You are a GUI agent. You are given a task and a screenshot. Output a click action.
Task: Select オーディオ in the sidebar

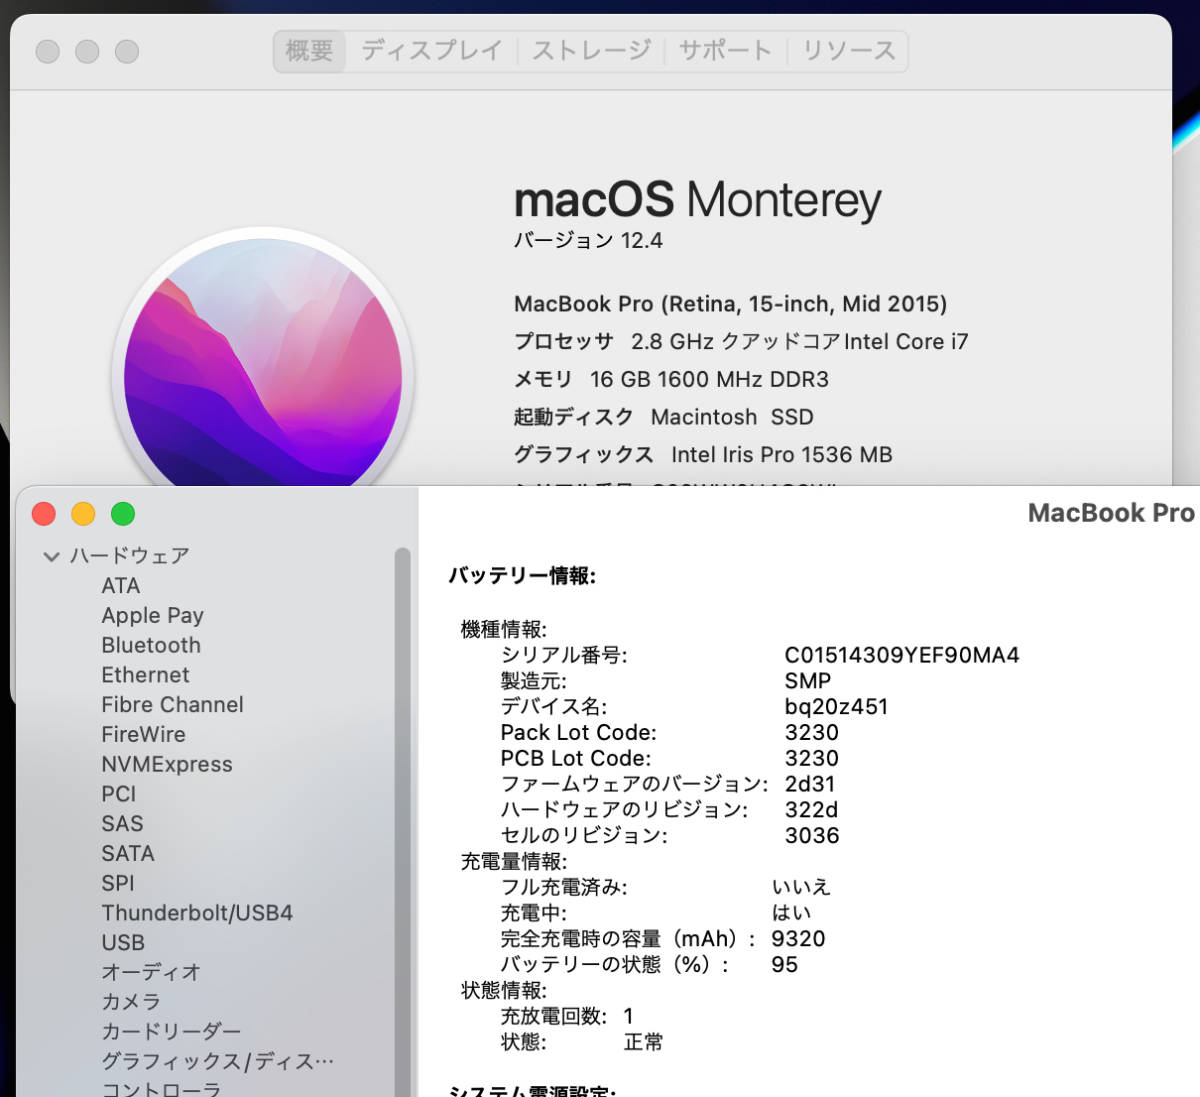pyautogui.click(x=151, y=972)
